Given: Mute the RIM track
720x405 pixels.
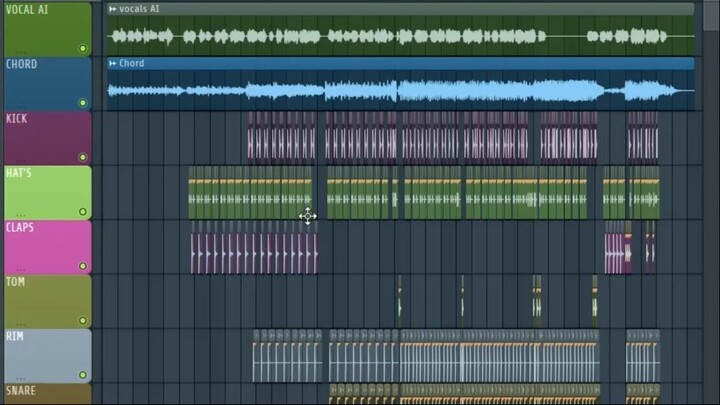Looking at the screenshot, I should 83,375.
